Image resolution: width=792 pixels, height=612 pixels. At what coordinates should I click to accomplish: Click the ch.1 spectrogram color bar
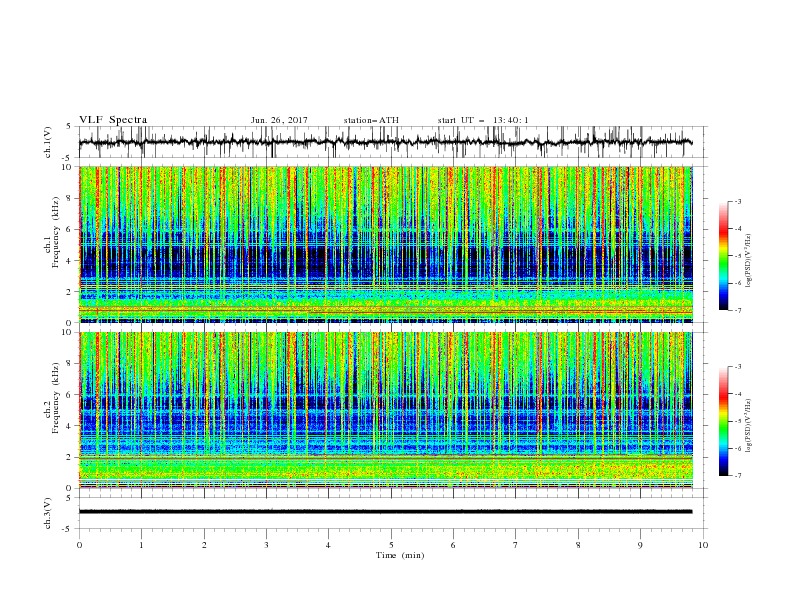[723, 255]
